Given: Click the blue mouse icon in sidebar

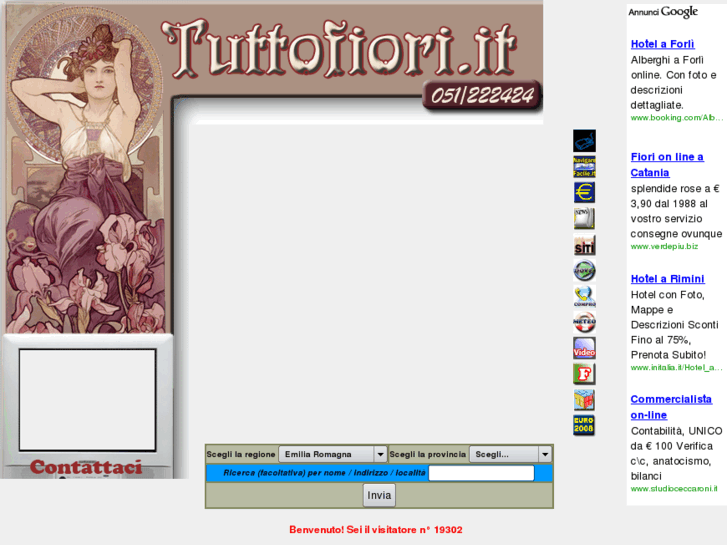Looking at the screenshot, I should (584, 141).
